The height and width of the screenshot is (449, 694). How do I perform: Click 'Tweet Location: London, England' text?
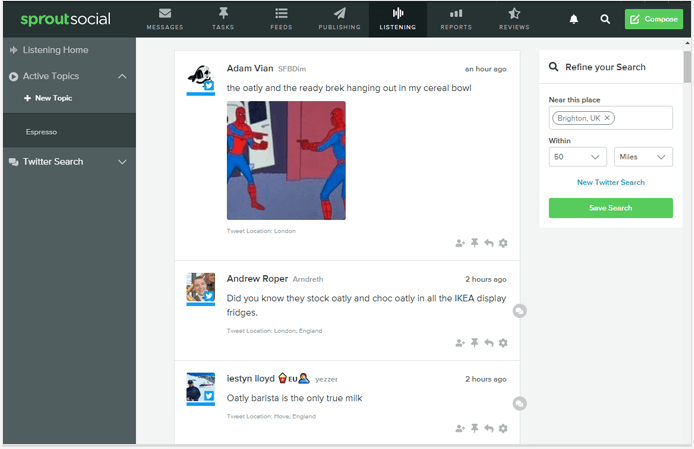pos(274,331)
